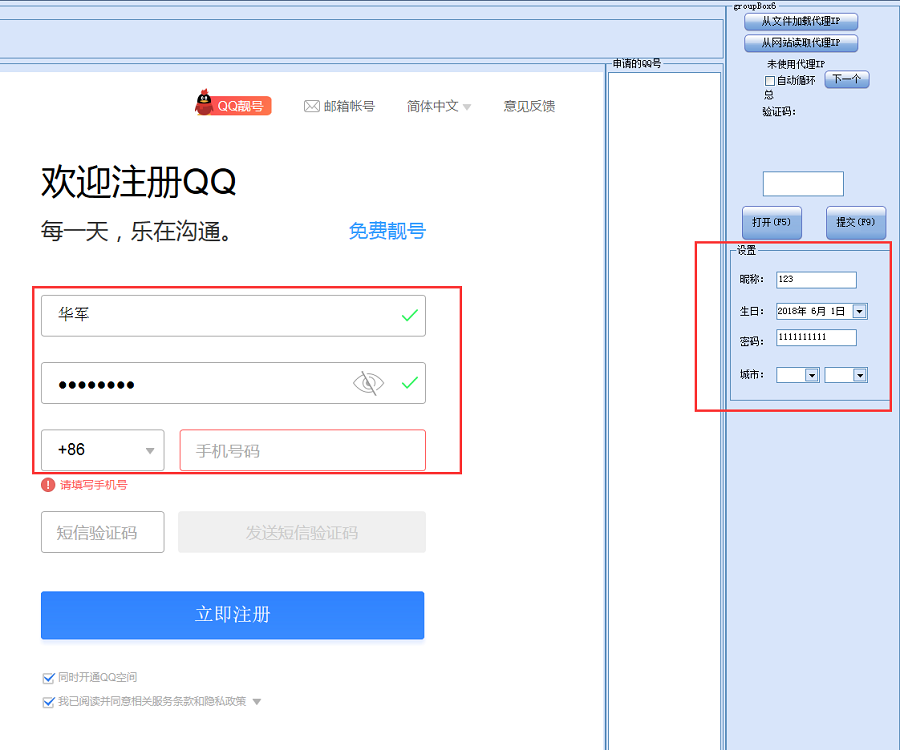Open the first 城市 dropdown
Screen dimensions: 900x750
(x=811, y=375)
